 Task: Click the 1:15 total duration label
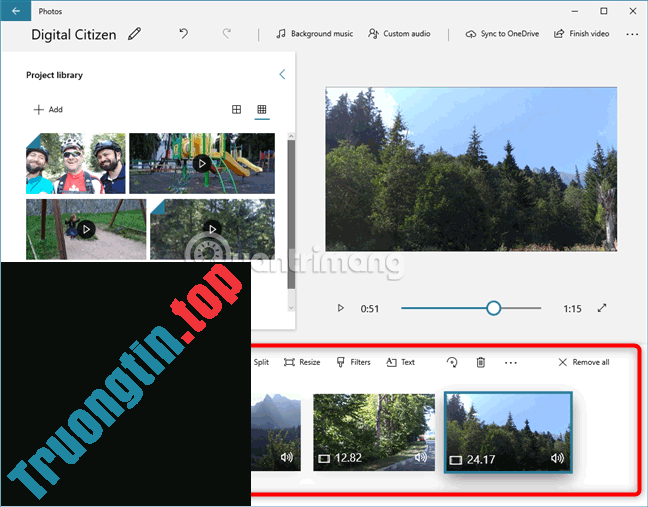[572, 309]
